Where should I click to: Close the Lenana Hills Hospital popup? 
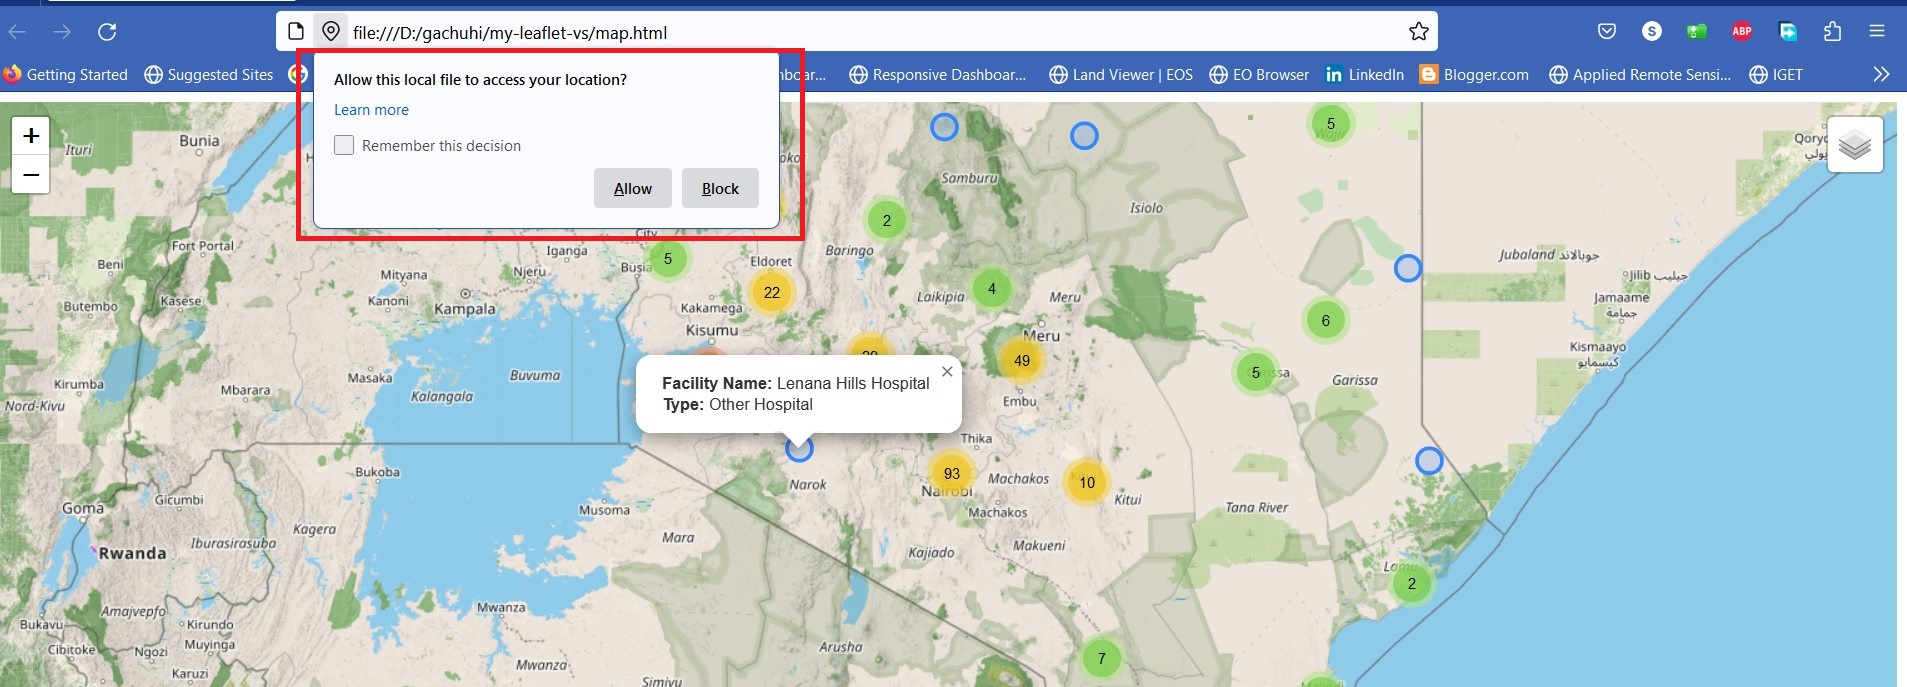947,372
